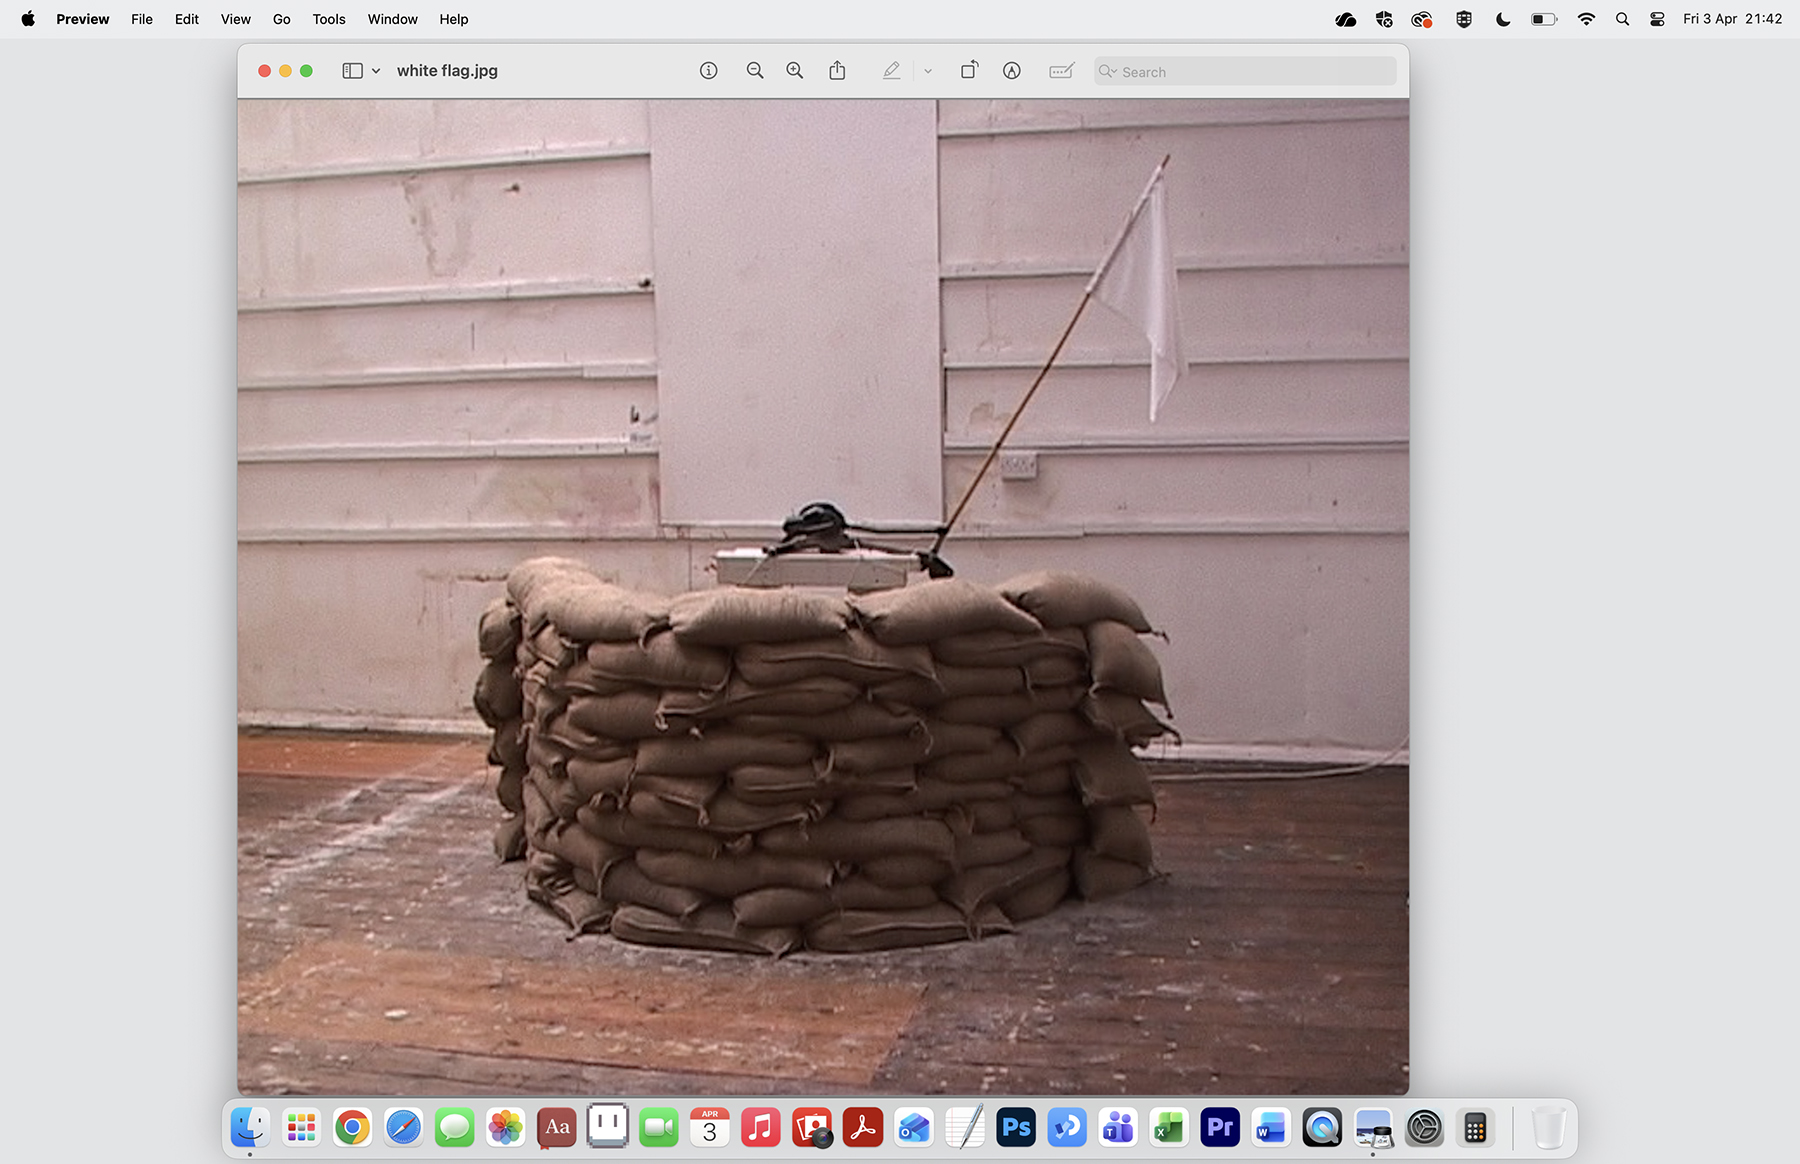Open the Inspector info button
Viewport: 1800px width, 1164px height.
click(708, 71)
